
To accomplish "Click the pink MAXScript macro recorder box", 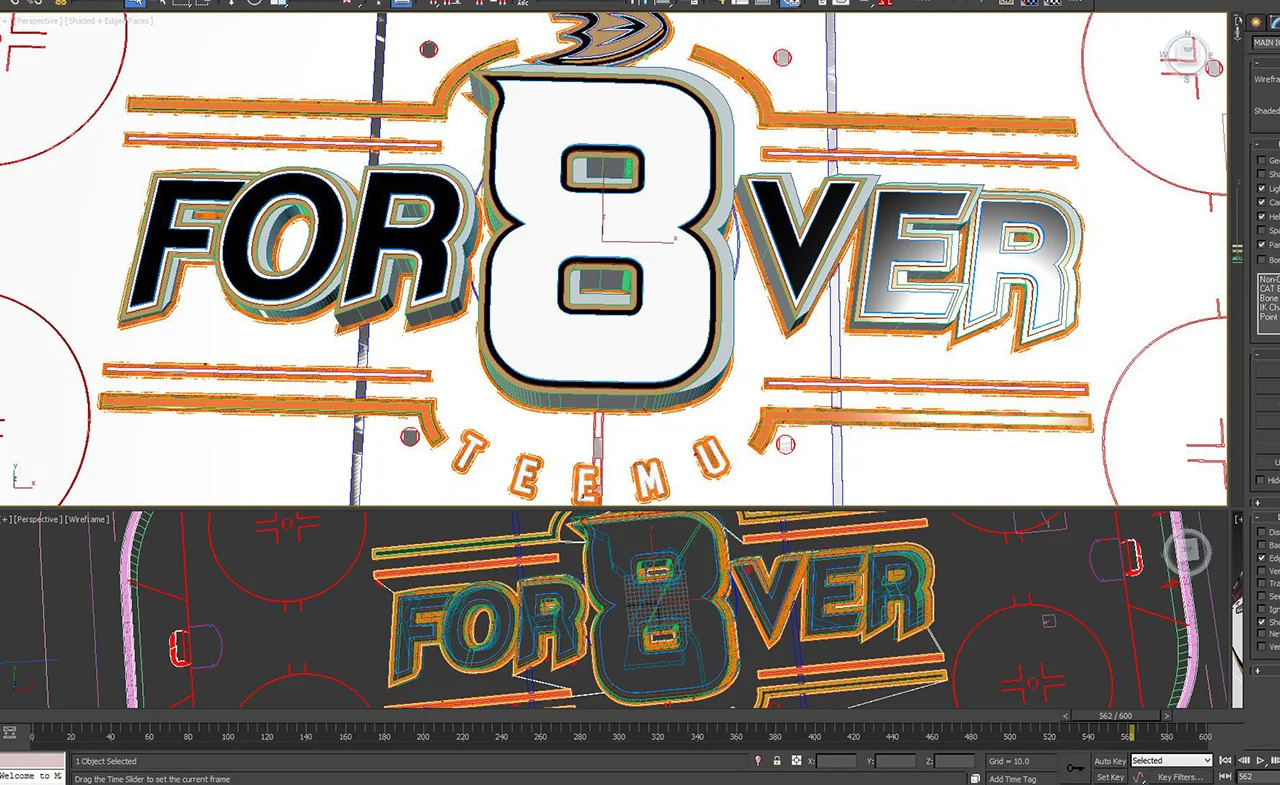I will click(32, 761).
